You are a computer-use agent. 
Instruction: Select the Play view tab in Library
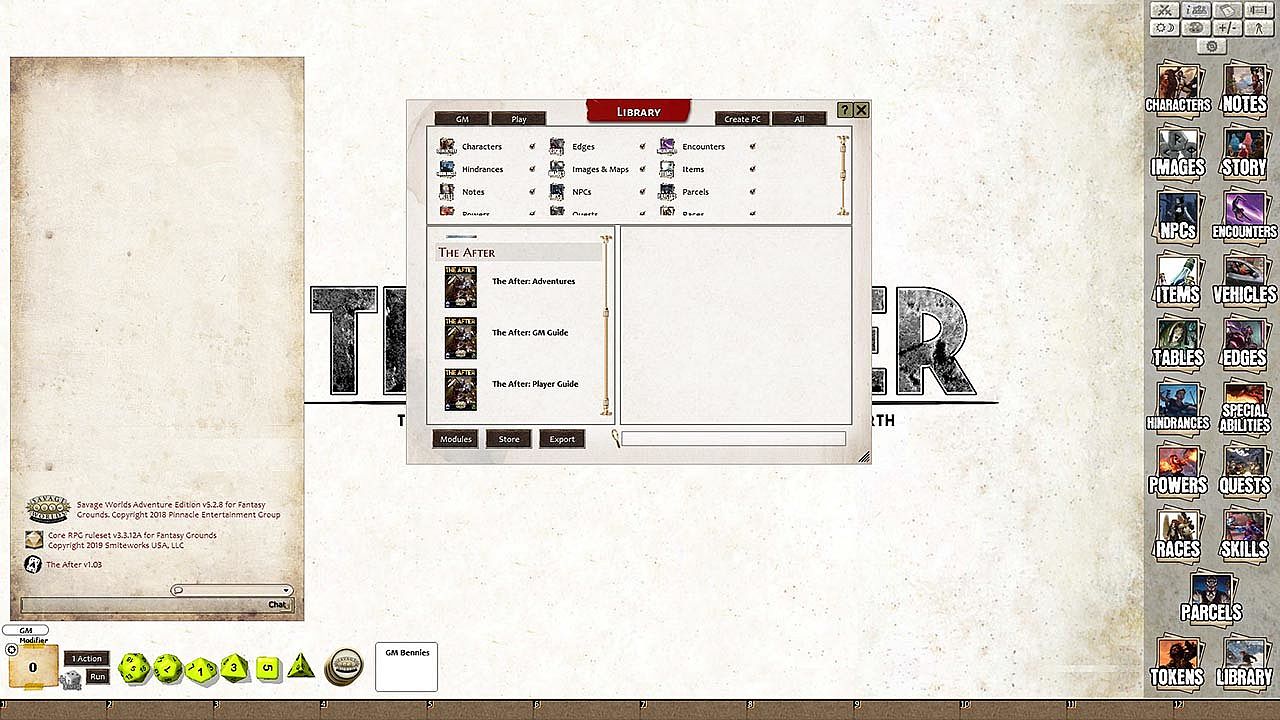pyautogui.click(x=519, y=119)
